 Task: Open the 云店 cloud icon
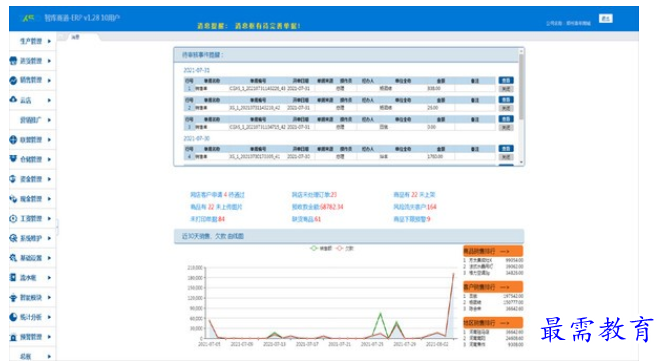[x=13, y=100]
